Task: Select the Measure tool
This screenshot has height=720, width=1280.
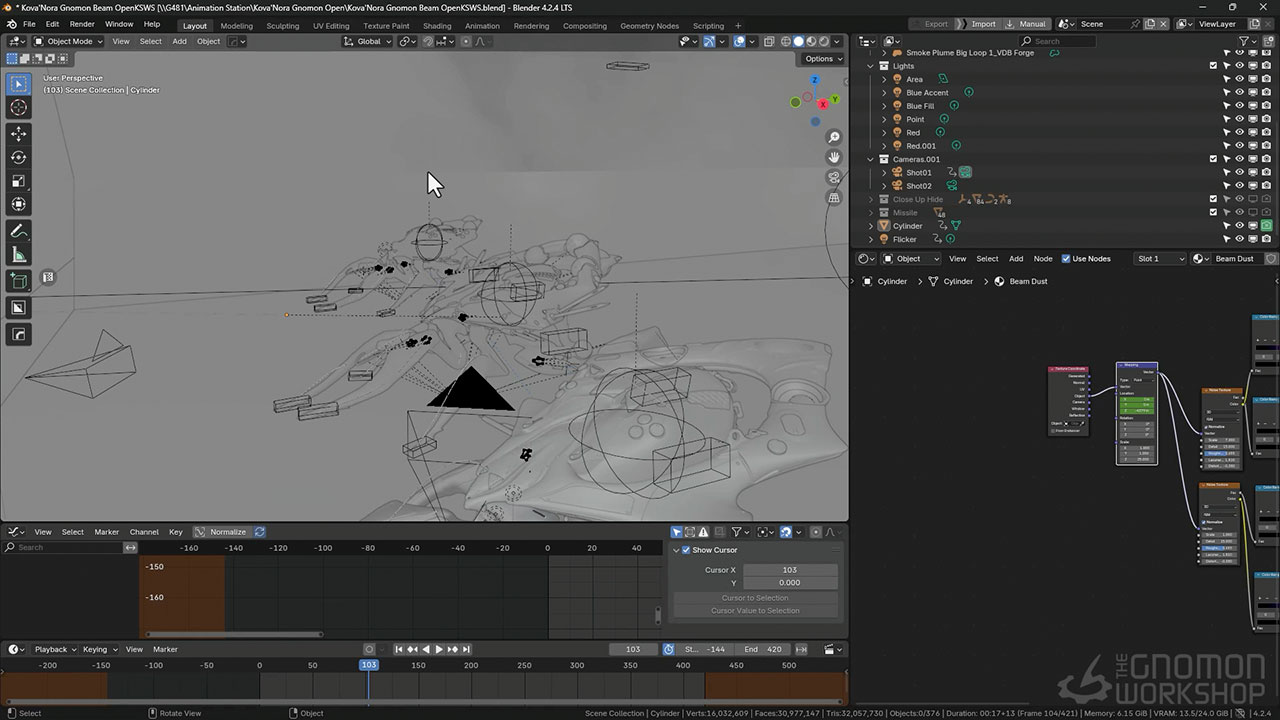Action: (x=18, y=255)
